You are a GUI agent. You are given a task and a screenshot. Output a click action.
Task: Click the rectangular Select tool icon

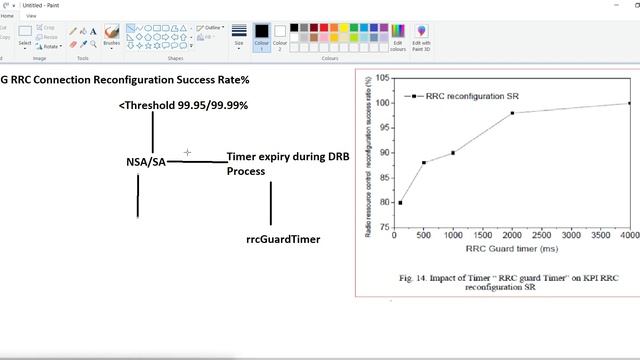pos(25,31)
